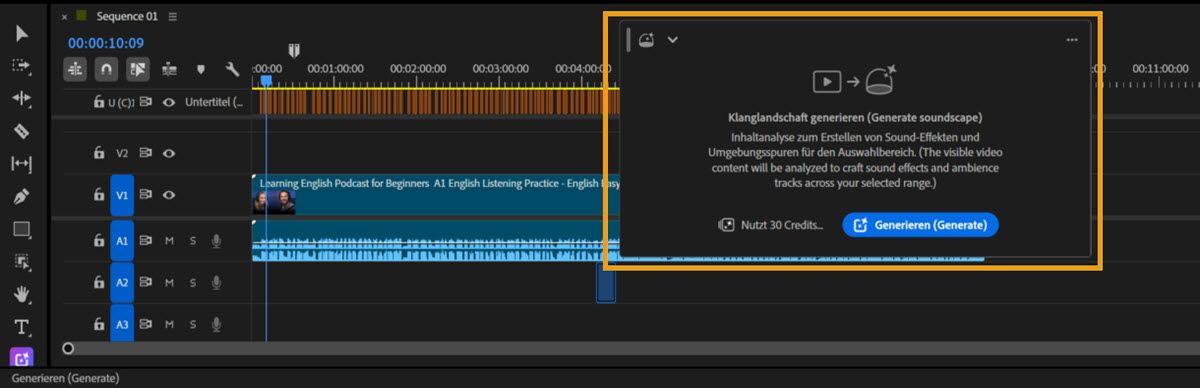
Task: Click the voice-over record mic on A2
Action: 215,283
